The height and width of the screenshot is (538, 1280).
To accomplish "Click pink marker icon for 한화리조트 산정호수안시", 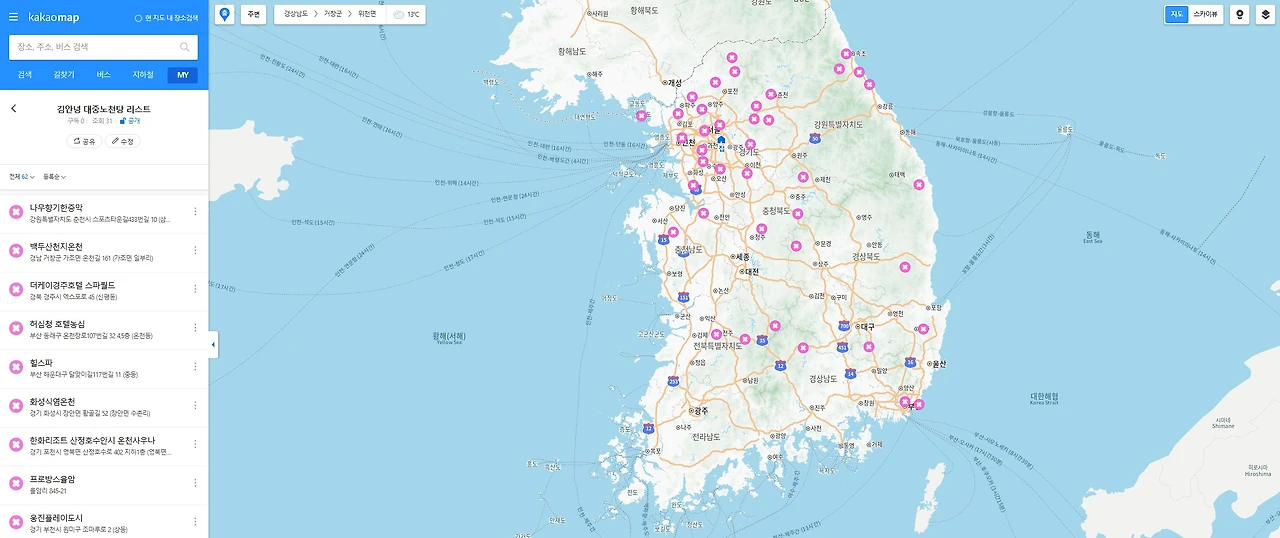I will pos(16,445).
